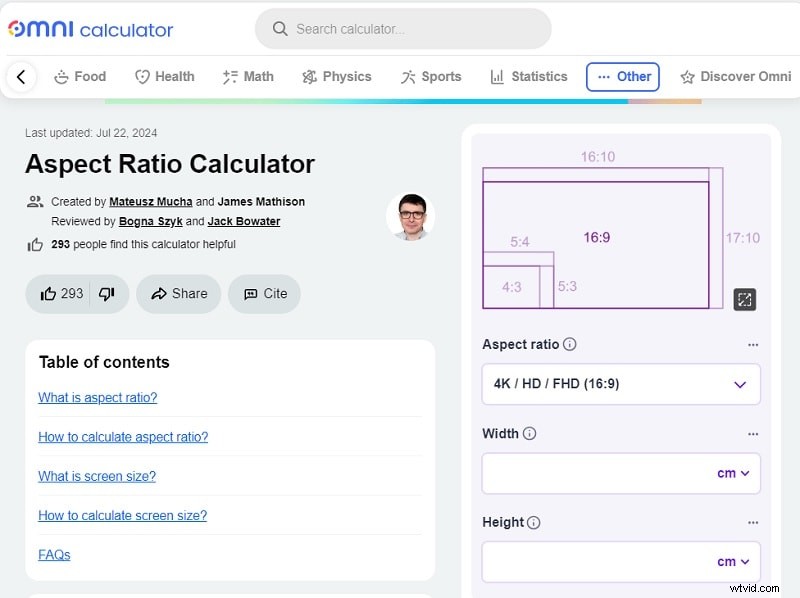Viewport: 800px width, 598px height.
Task: Change the Height unit from cm
Action: 733,562
